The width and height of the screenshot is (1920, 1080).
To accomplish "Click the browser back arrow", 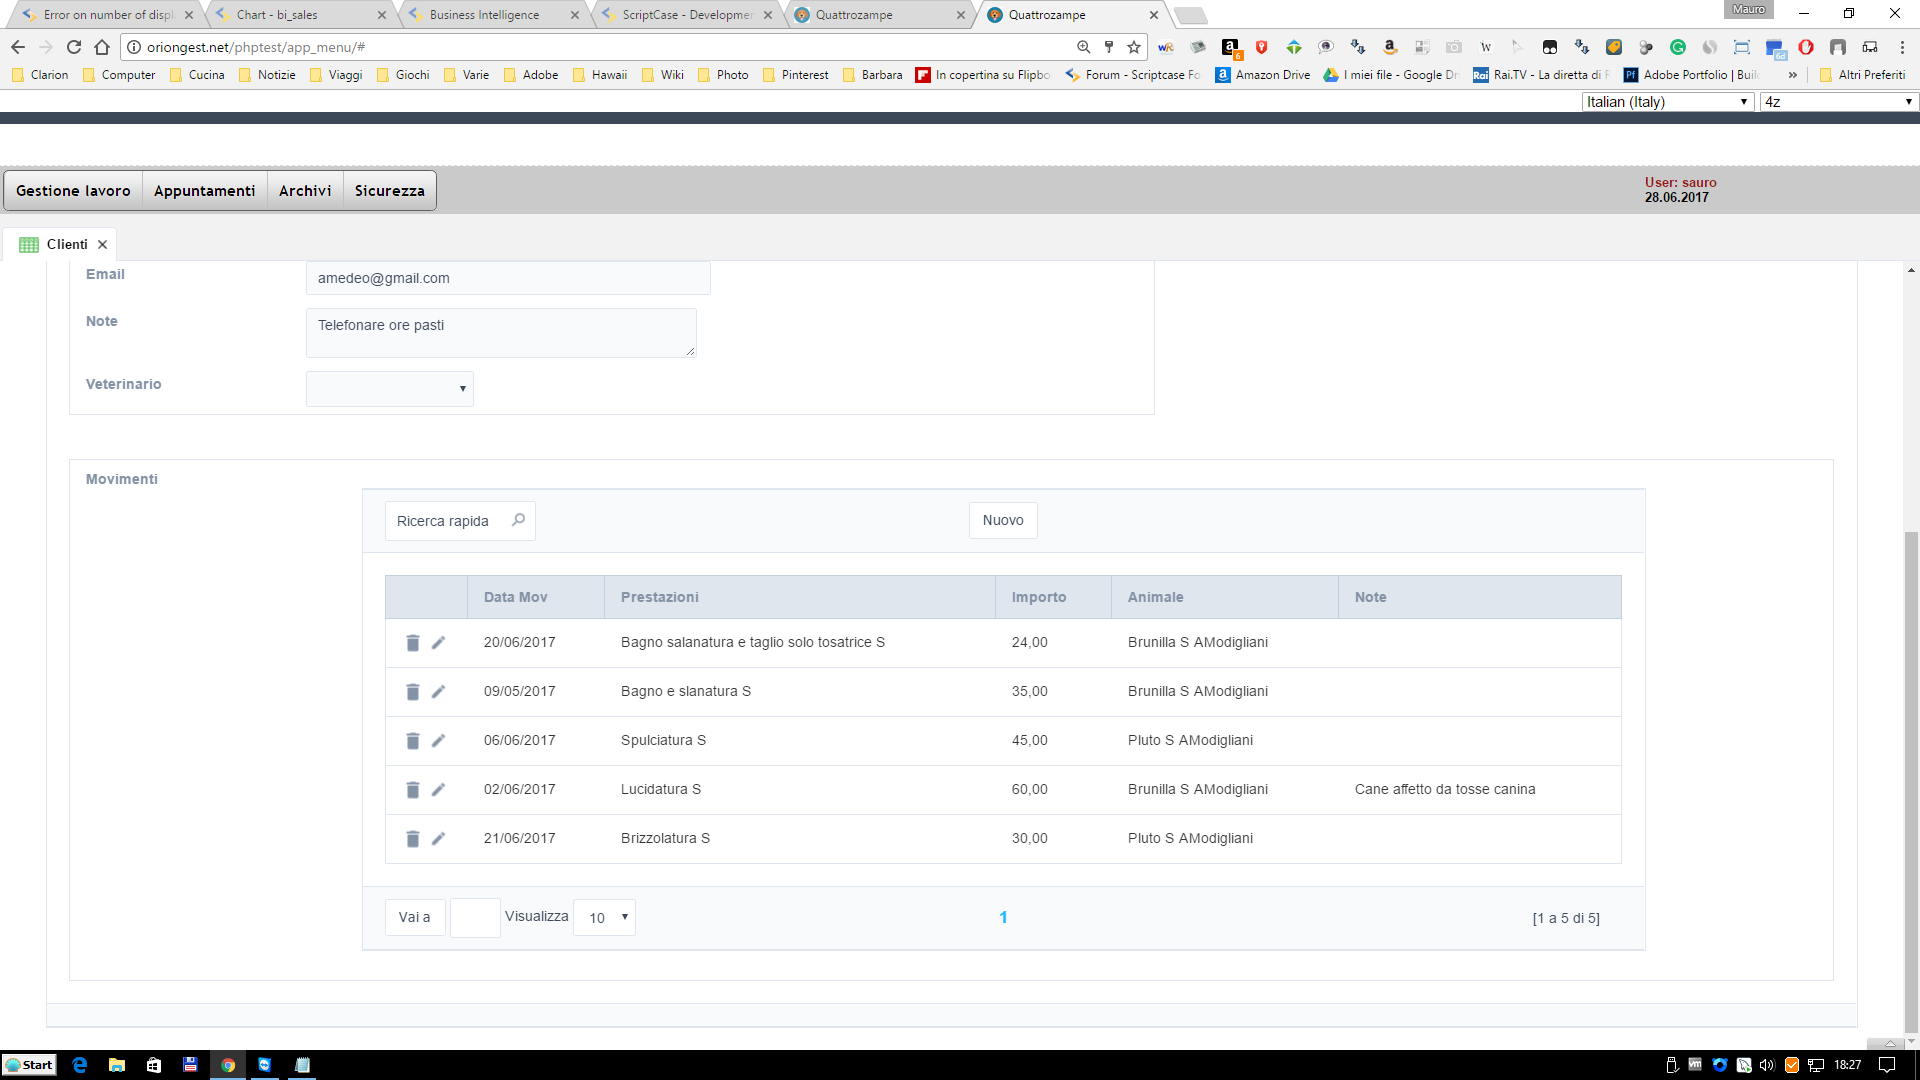I will 18,47.
